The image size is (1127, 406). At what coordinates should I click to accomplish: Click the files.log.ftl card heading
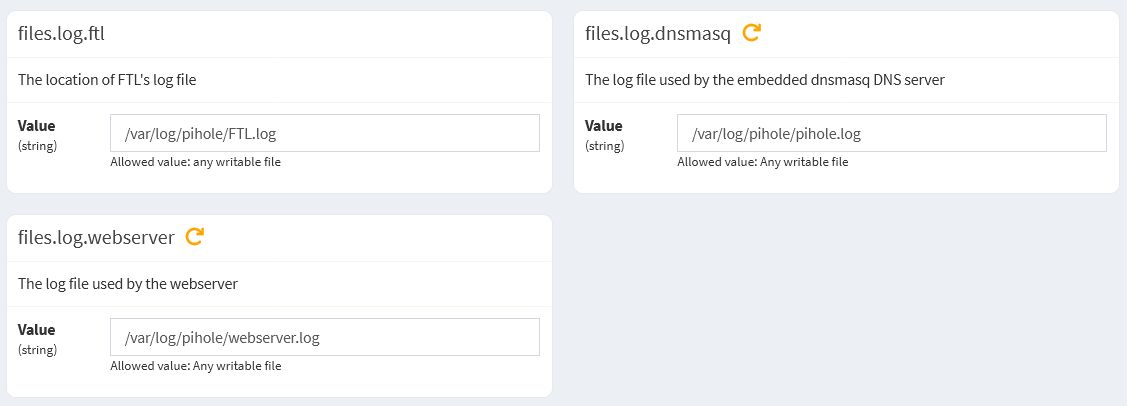pyautogui.click(x=62, y=34)
